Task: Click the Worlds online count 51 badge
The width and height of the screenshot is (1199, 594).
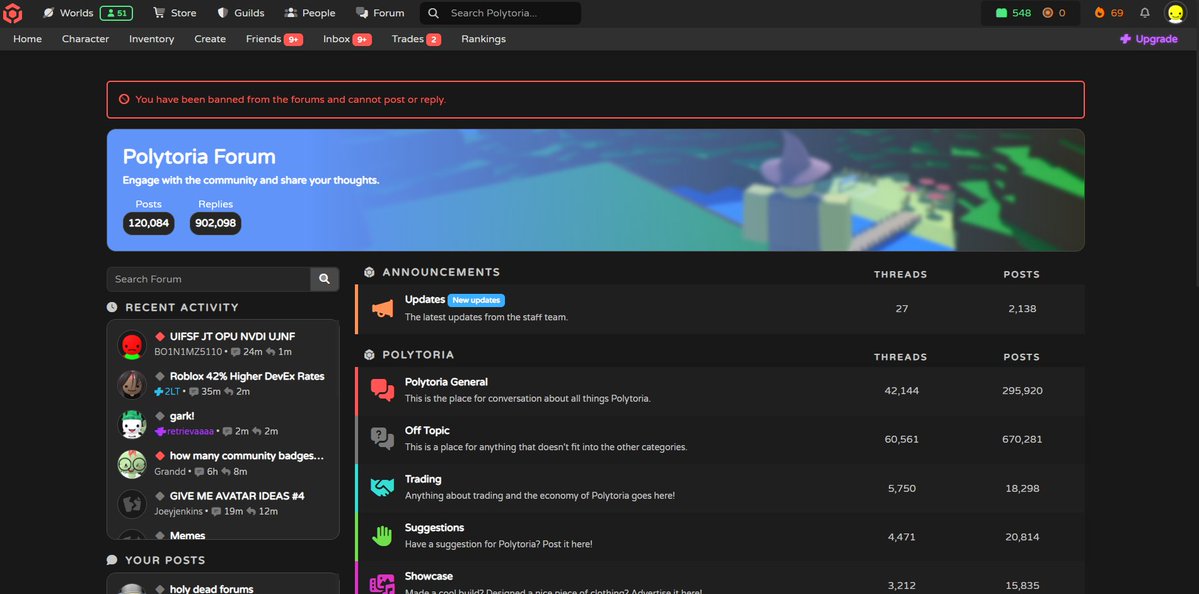Action: (x=116, y=13)
